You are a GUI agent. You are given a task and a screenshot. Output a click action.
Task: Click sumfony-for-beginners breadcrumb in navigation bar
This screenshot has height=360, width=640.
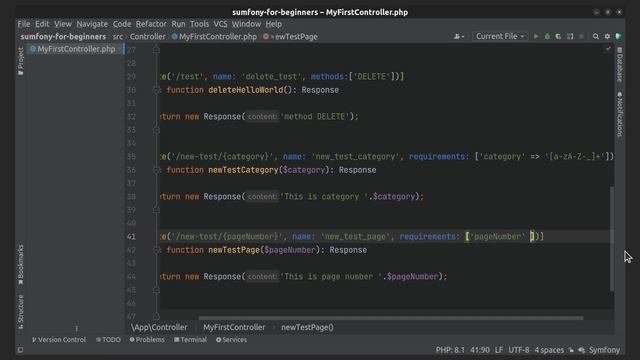(63, 36)
